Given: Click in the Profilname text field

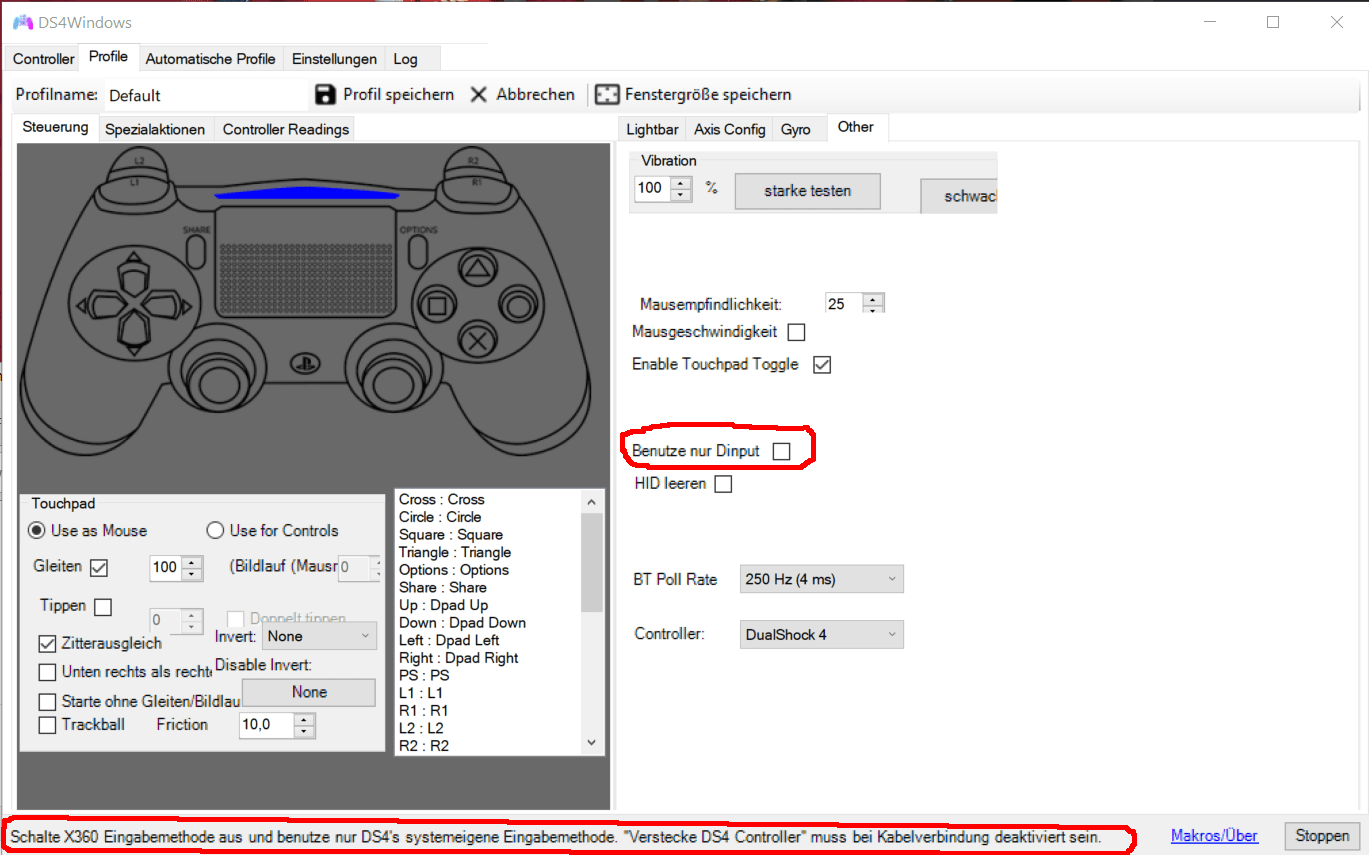Looking at the screenshot, I should coord(205,95).
